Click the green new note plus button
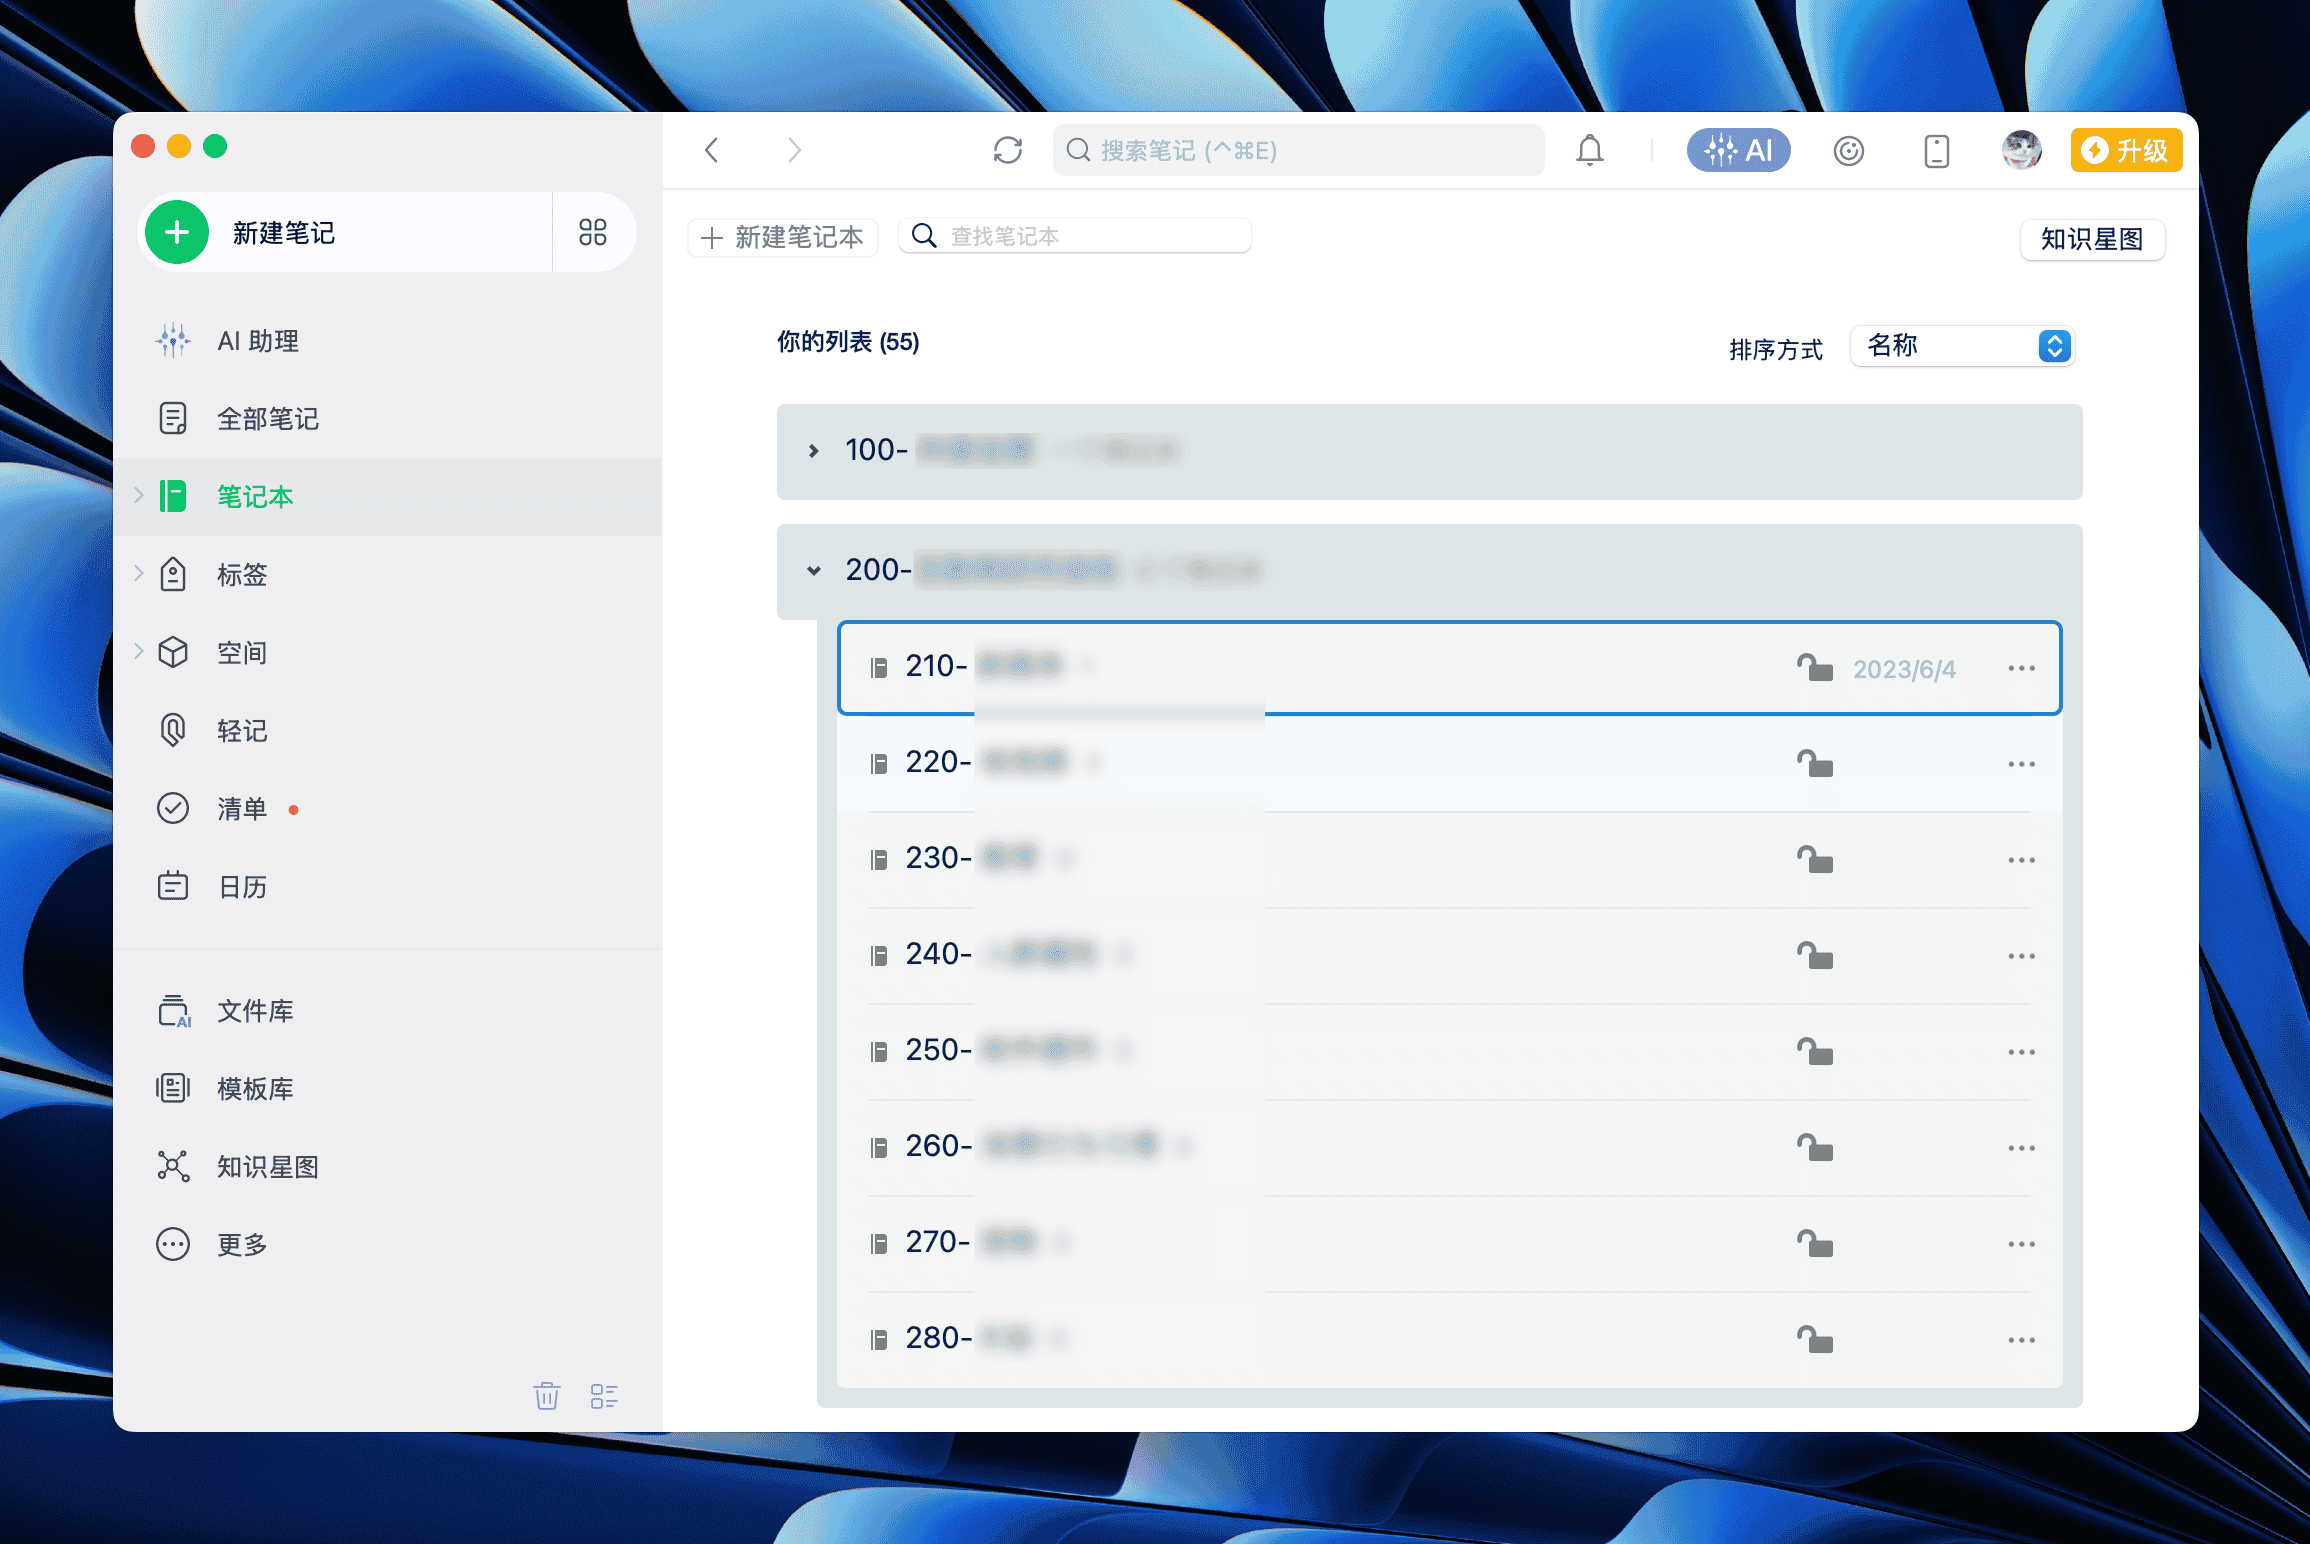This screenshot has width=2310, height=1544. pos(177,233)
